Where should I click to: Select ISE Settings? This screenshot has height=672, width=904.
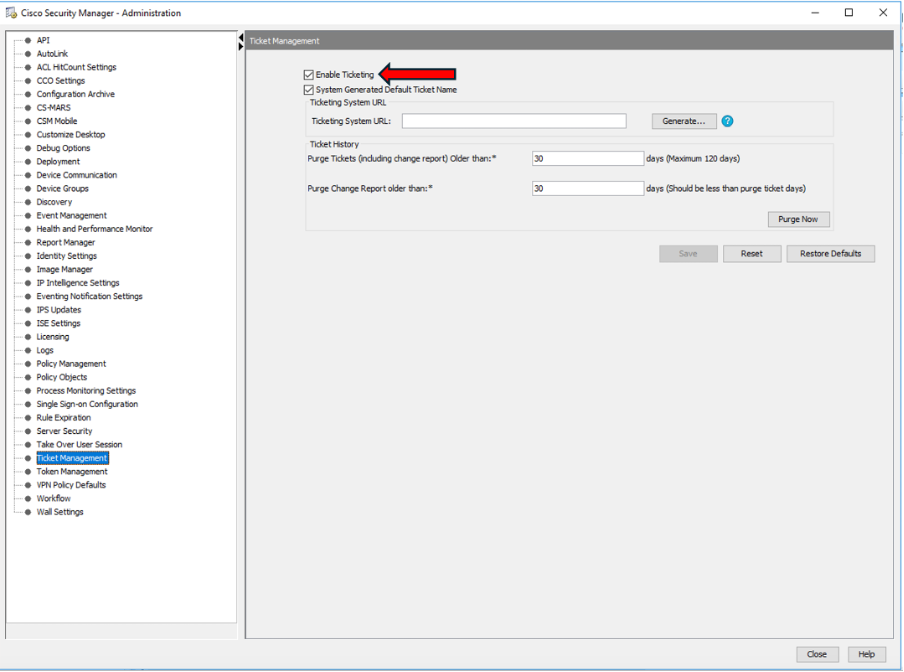(x=58, y=323)
